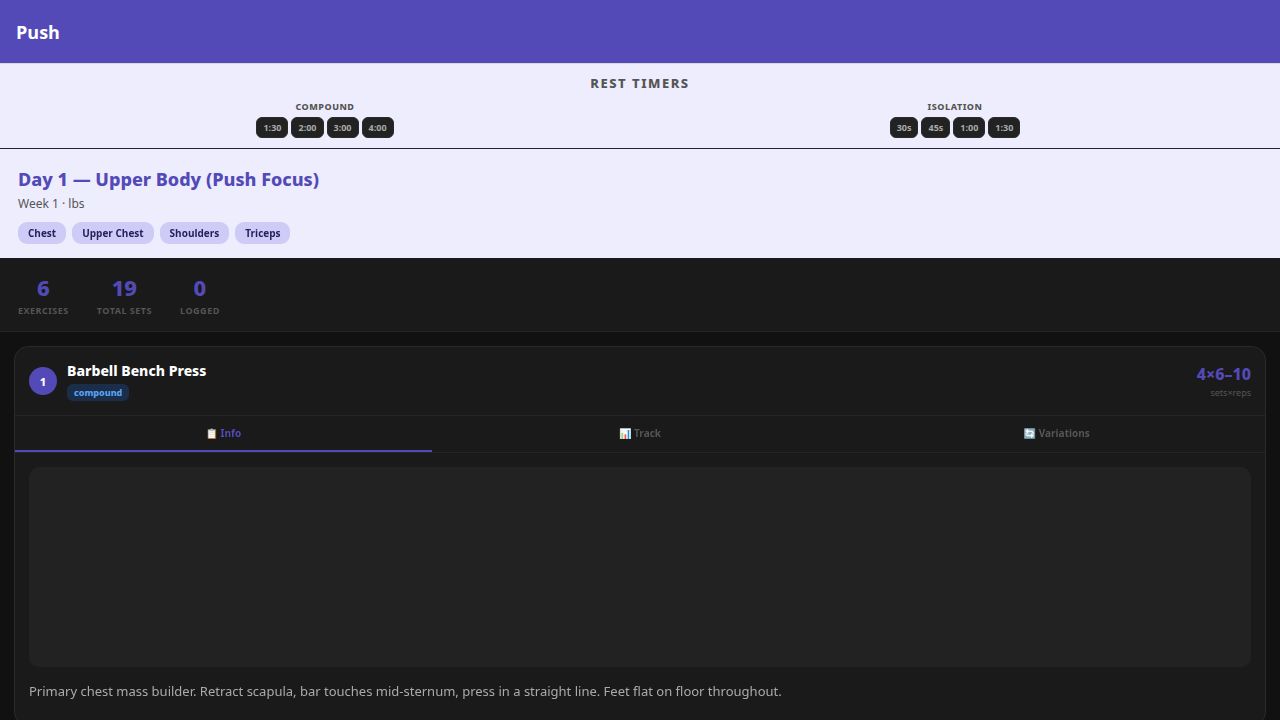Click the exercise demo media placeholder
The width and height of the screenshot is (1280, 720).
pos(640,567)
